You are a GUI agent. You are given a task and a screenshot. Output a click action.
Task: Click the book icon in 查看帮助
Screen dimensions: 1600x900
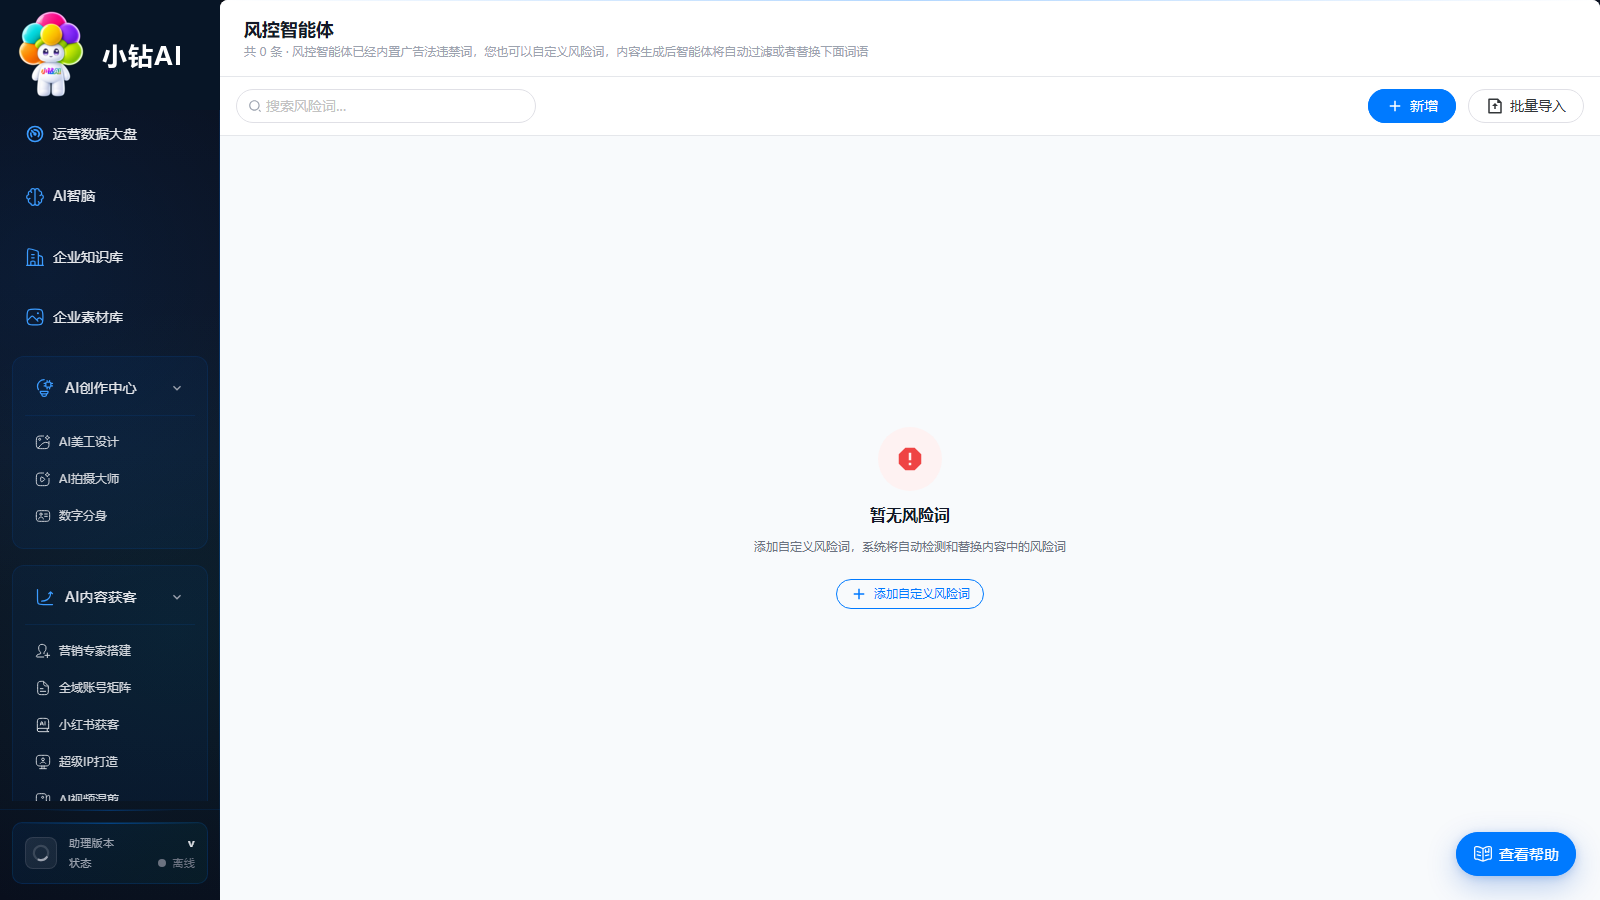1483,854
